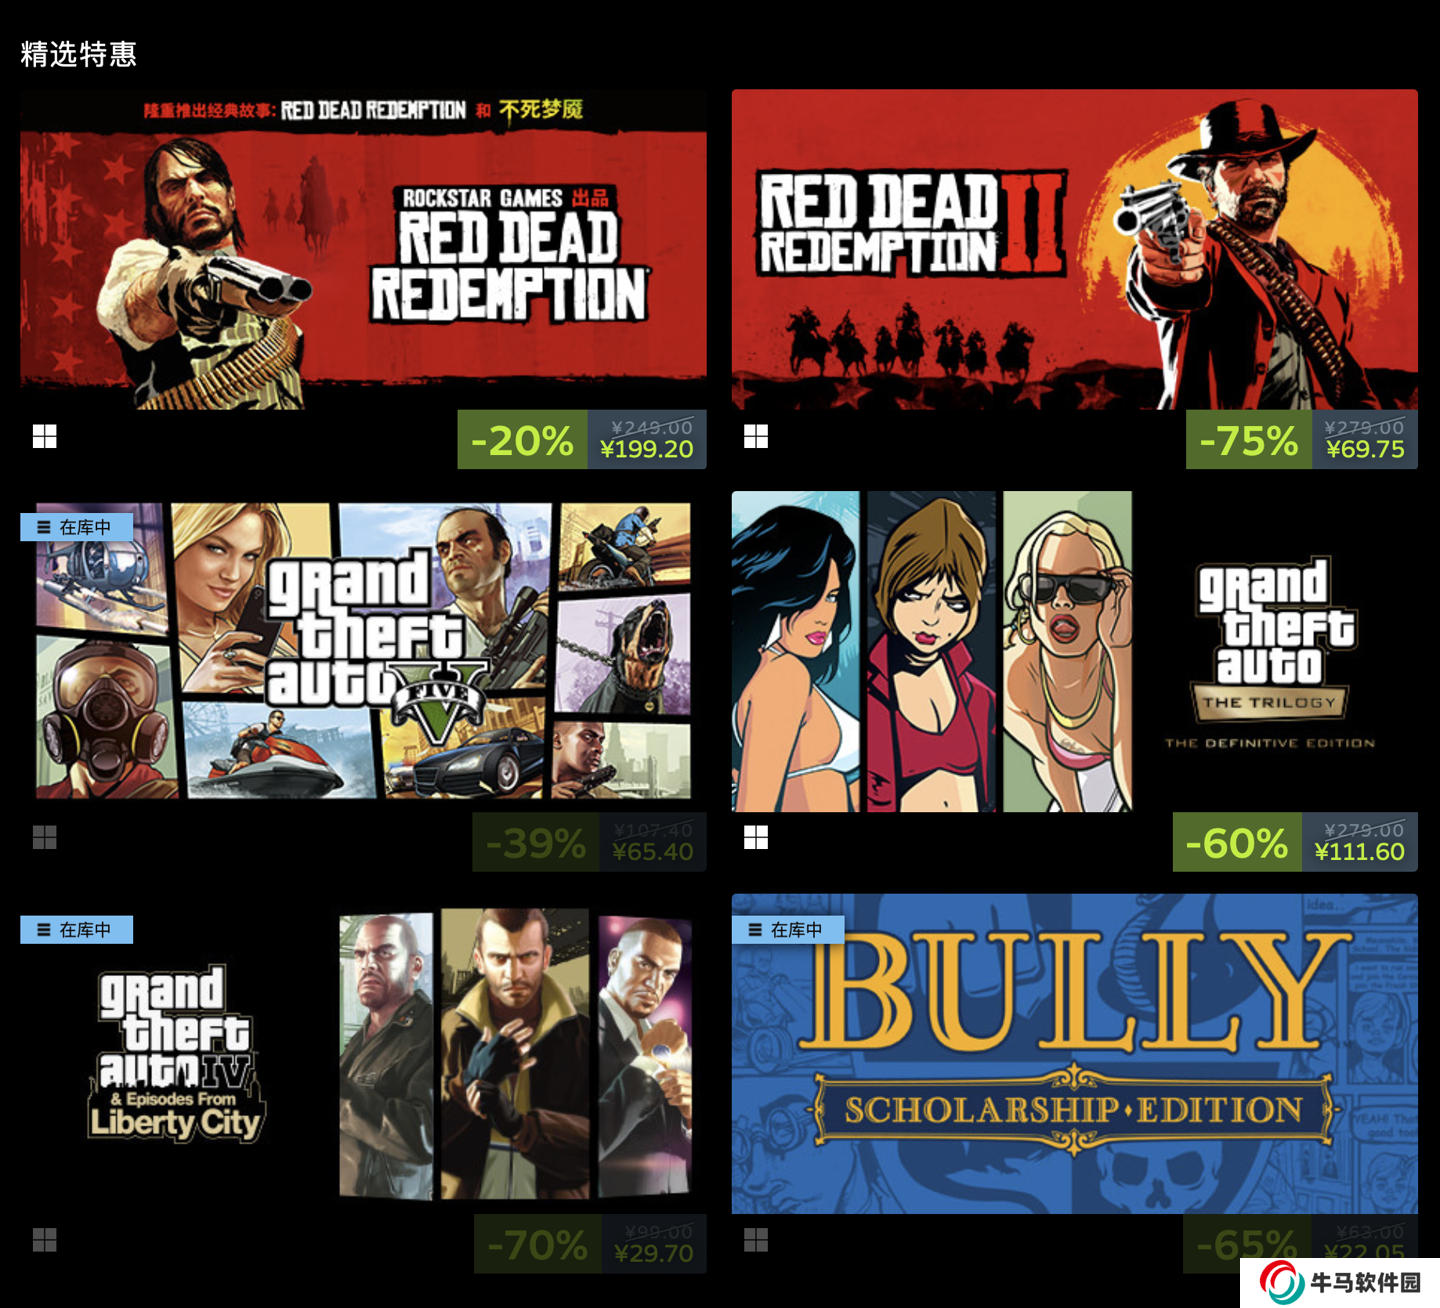Screen dimensions: 1440x1308
Task: Click in-library list icon on GTA V
Action: point(43,527)
